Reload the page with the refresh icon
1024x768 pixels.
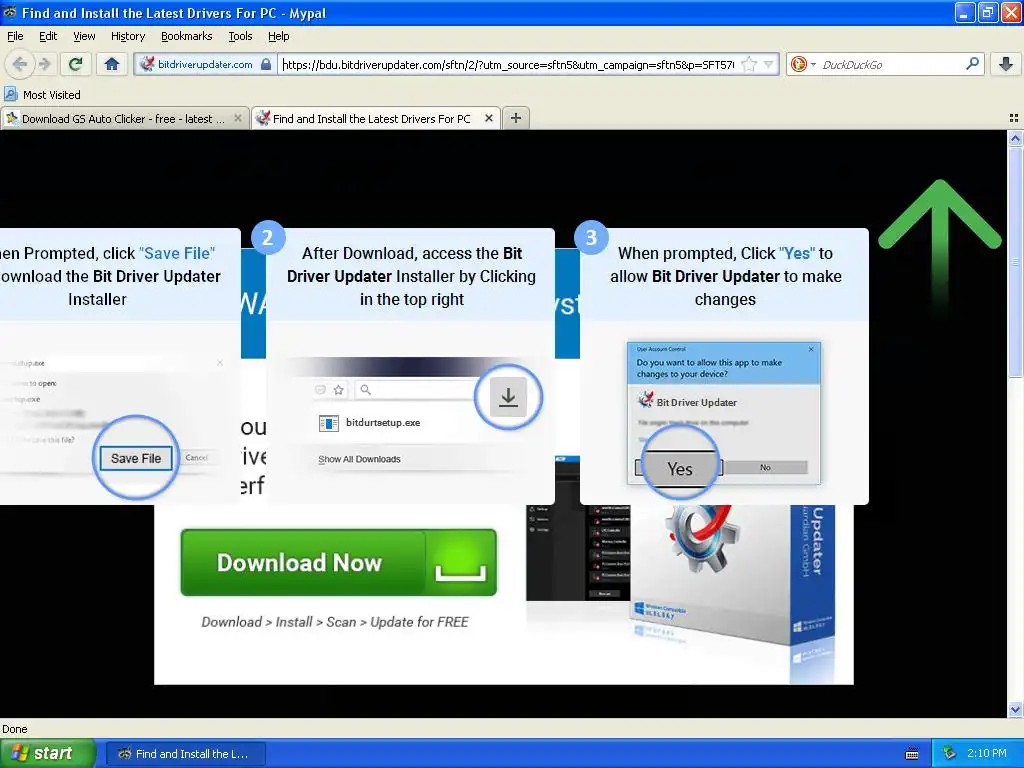click(76, 64)
